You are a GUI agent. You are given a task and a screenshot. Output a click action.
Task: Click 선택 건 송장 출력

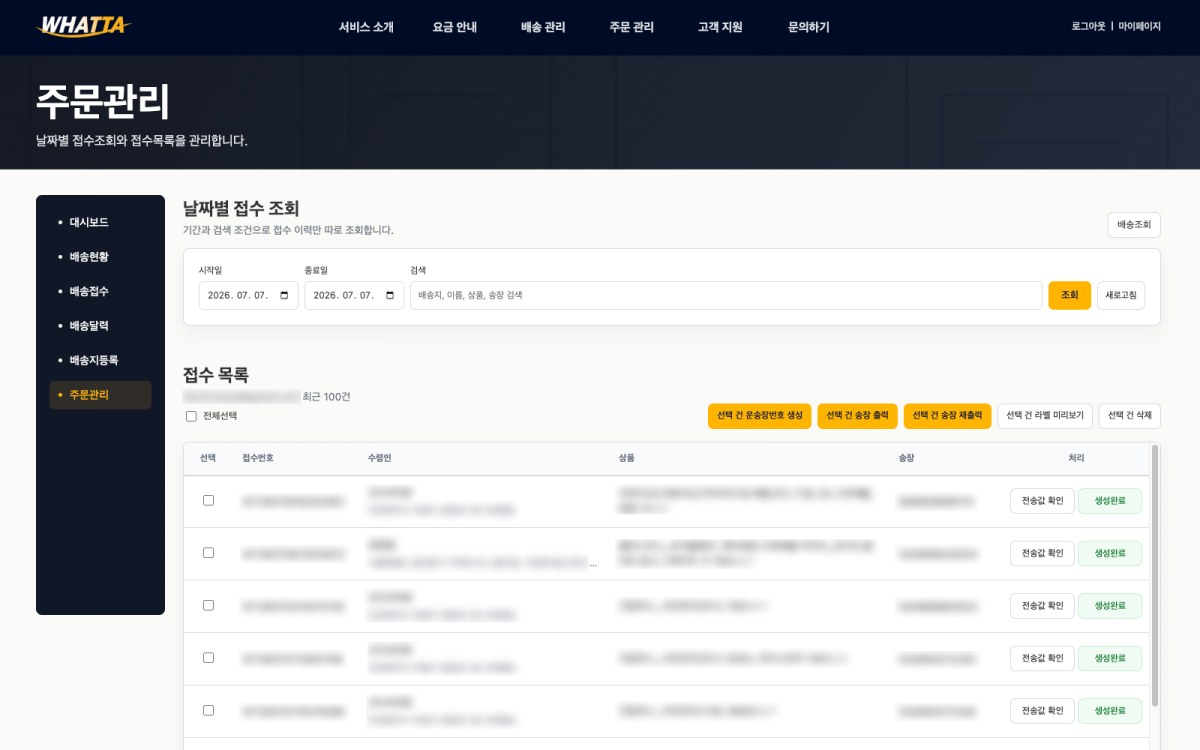(x=857, y=416)
